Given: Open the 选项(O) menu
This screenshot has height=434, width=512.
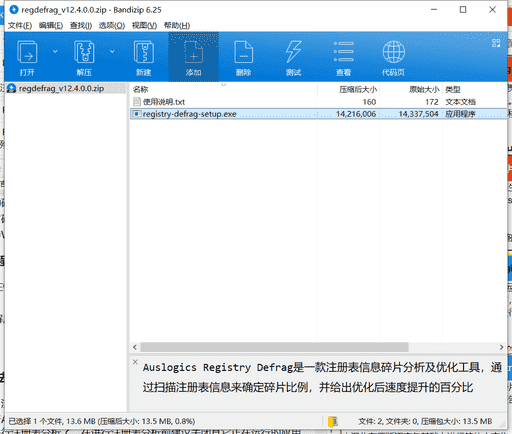Looking at the screenshot, I should click(112, 25).
